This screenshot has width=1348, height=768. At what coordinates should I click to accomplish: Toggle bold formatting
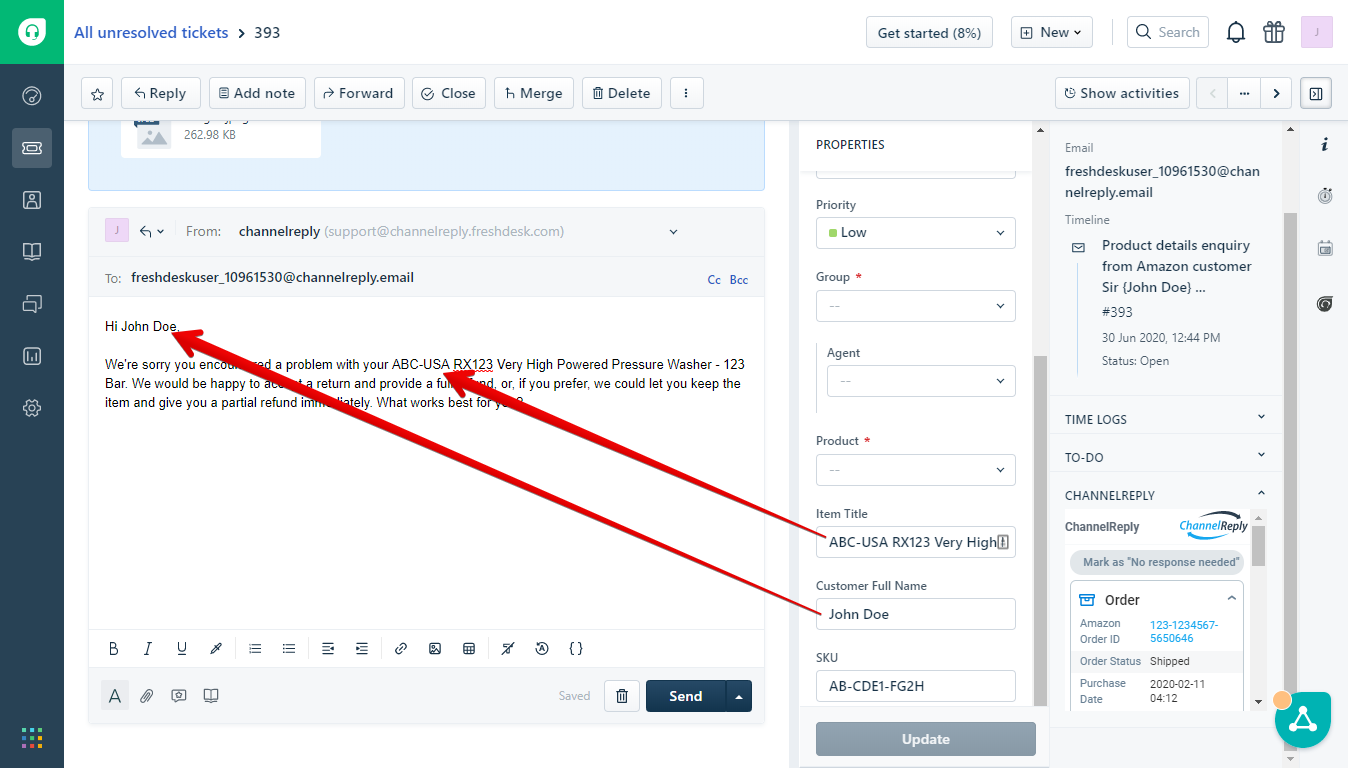click(114, 649)
